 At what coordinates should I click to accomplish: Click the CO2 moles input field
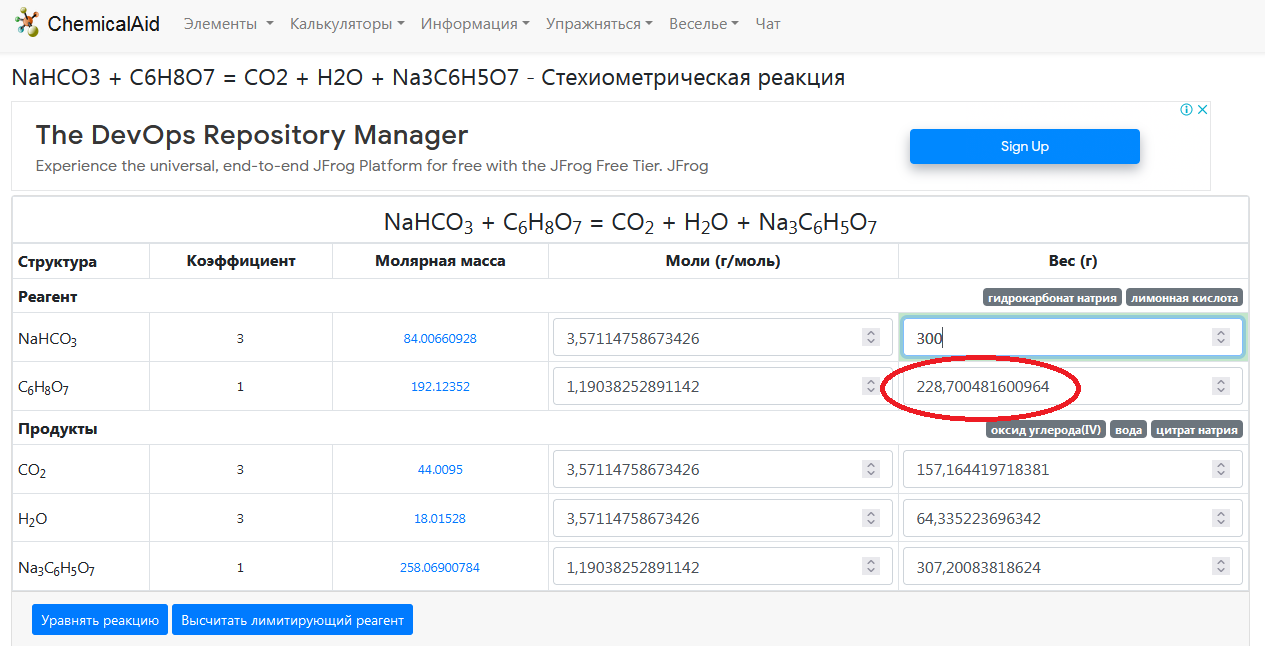coord(723,469)
